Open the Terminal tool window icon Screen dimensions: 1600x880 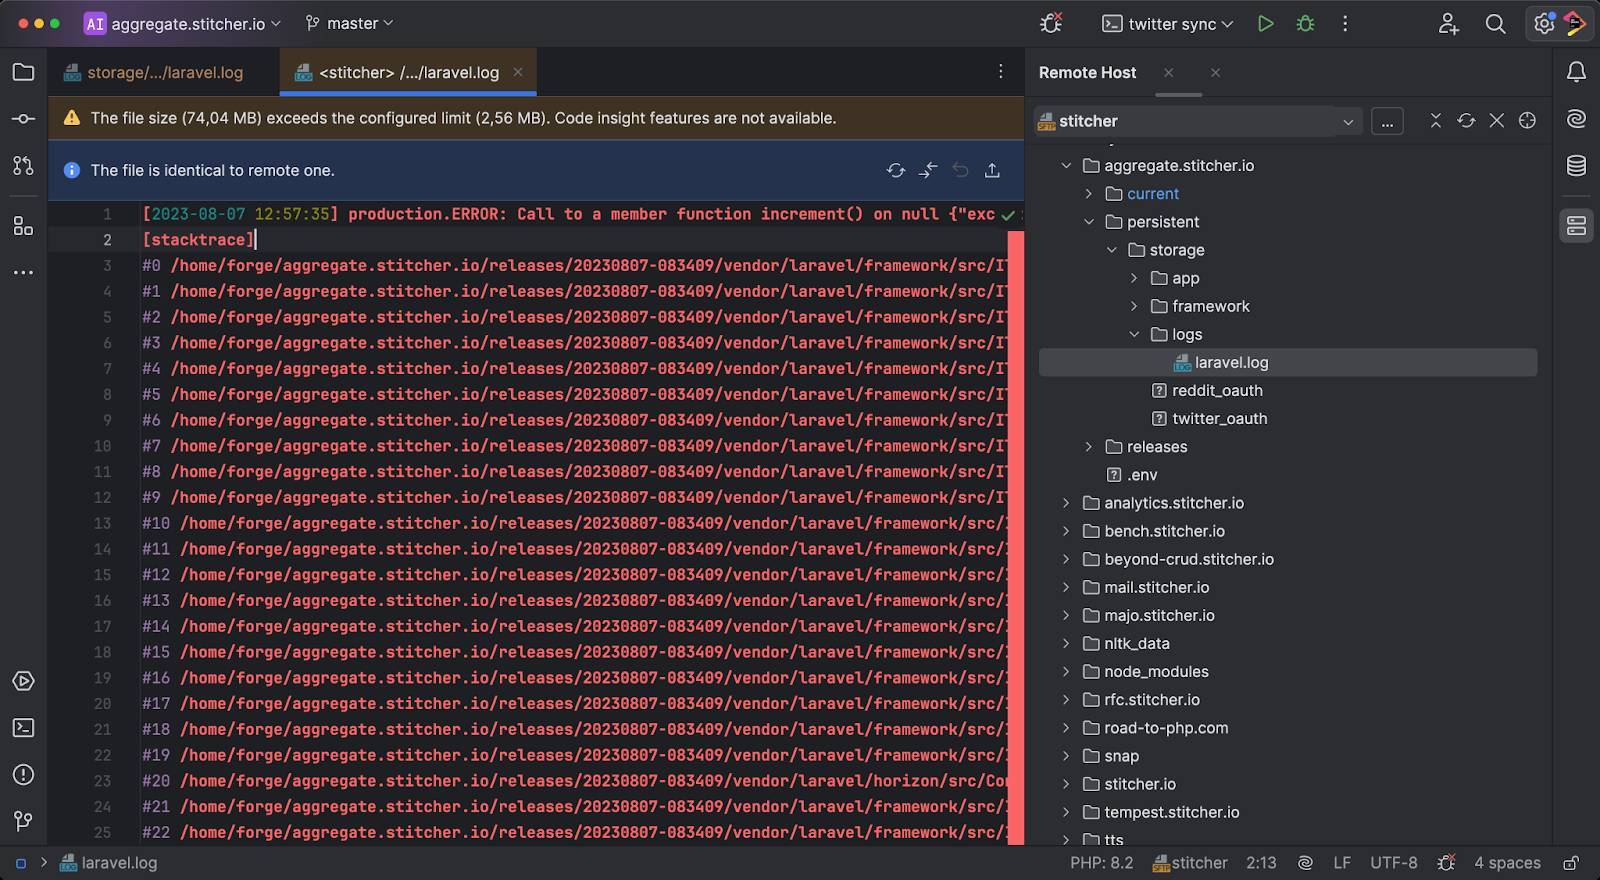click(23, 728)
